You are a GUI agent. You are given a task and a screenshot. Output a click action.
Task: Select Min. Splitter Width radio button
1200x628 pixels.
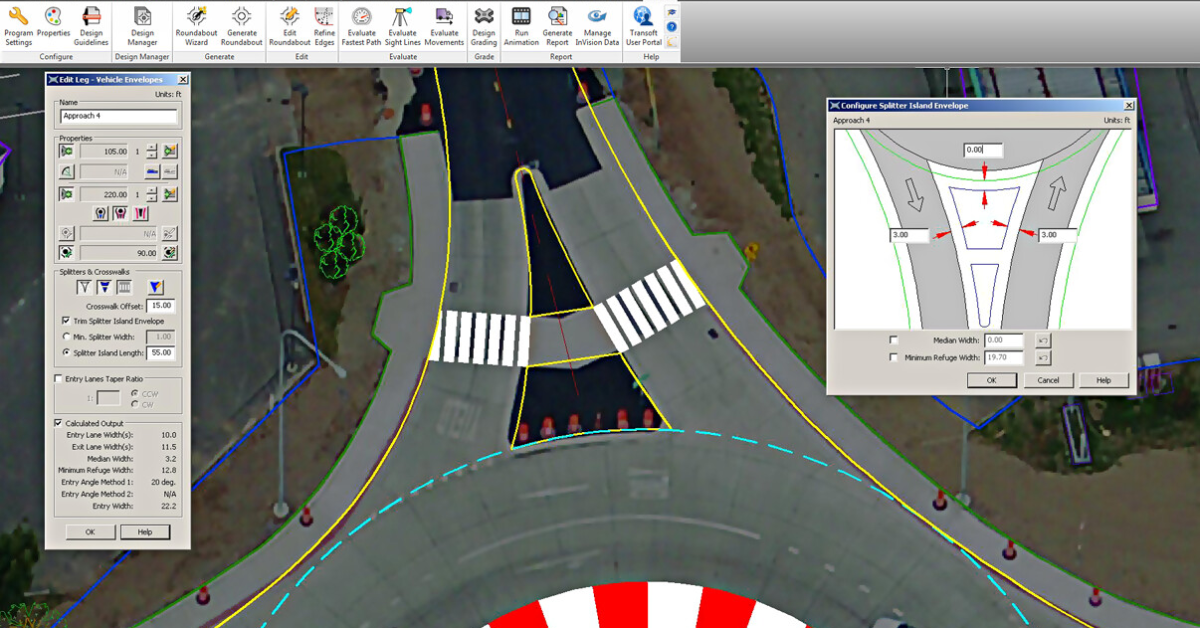(66, 337)
